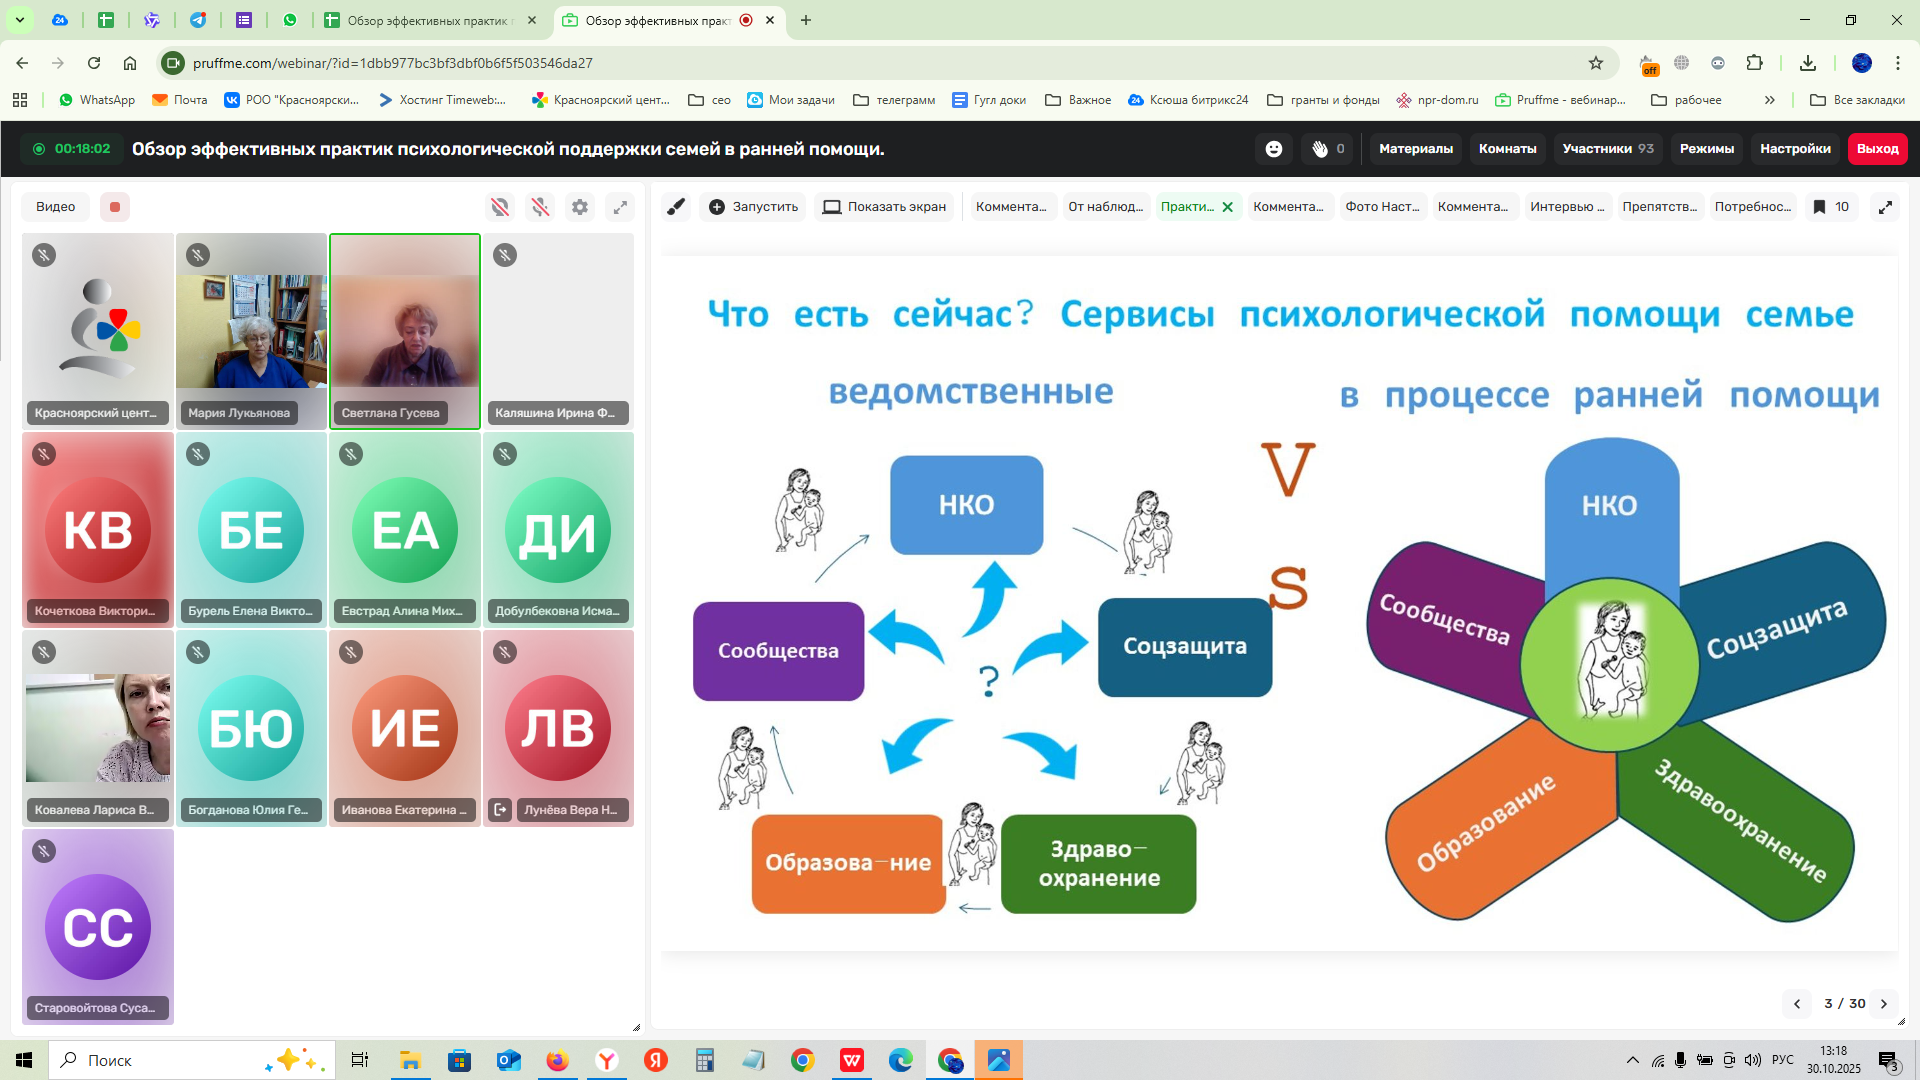Image resolution: width=1920 pixels, height=1080 pixels.
Task: Bookmark this page with the star icon
Action: (x=1596, y=63)
